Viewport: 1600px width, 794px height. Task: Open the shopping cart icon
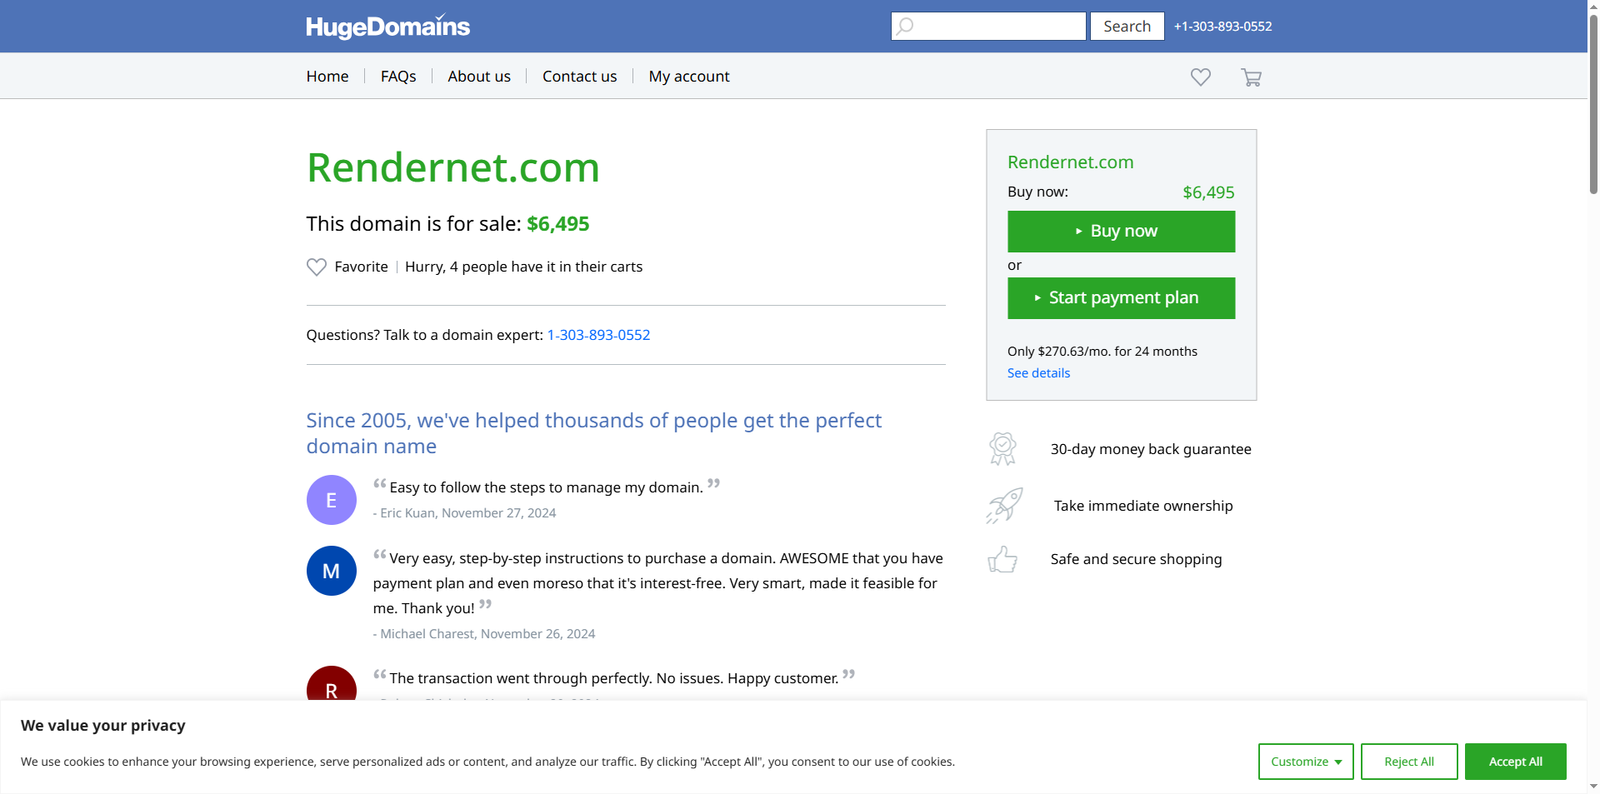(x=1251, y=77)
